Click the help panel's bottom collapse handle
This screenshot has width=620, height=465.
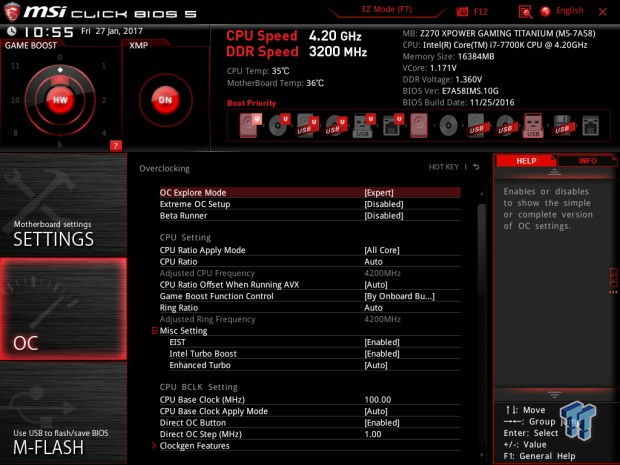[554, 395]
